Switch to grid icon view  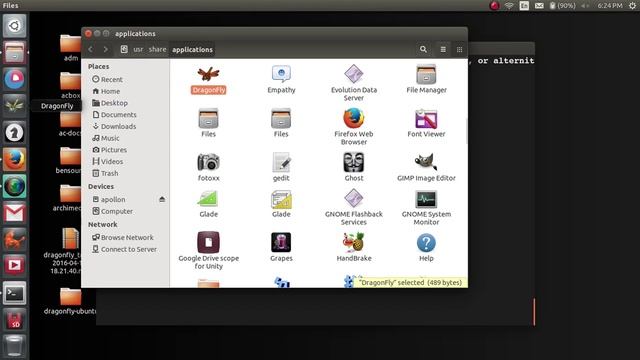tap(460, 49)
